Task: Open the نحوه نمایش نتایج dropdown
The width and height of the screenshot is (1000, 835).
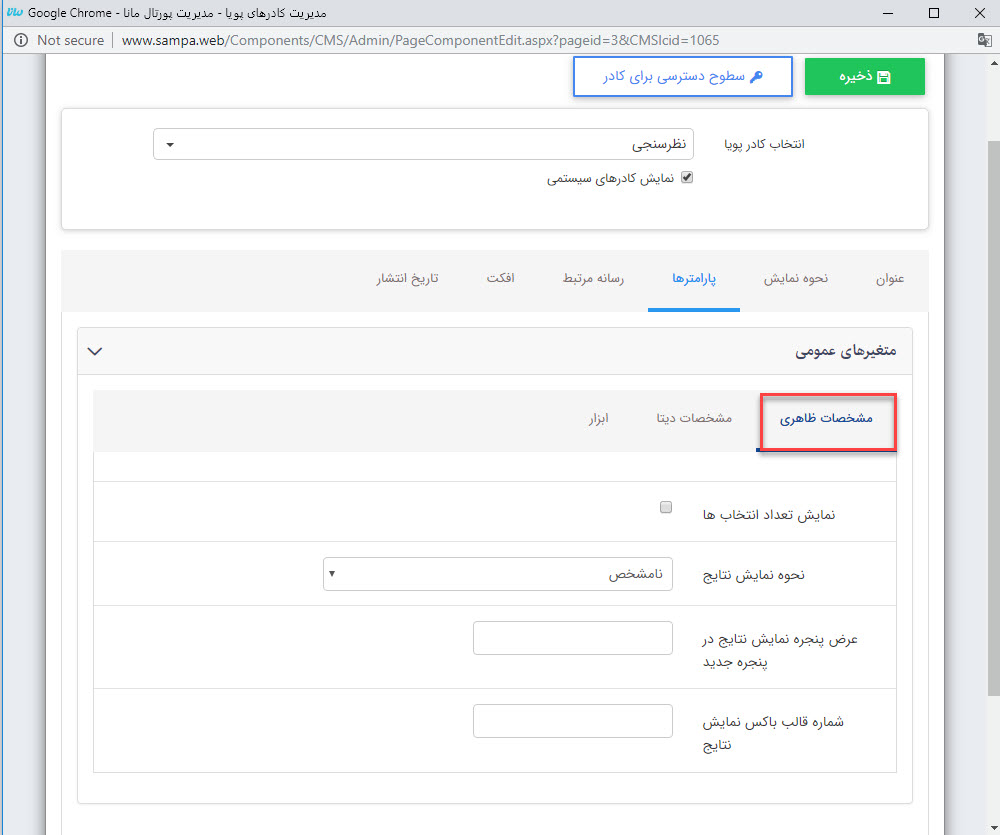Action: [x=498, y=574]
